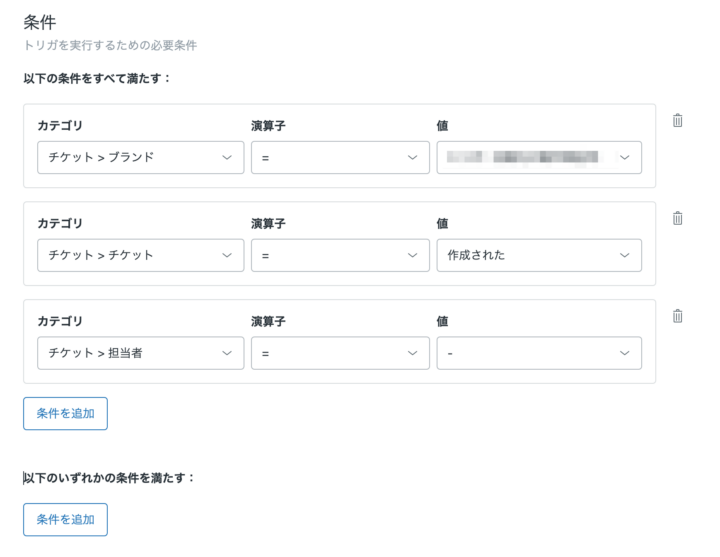Viewport: 720px width, 557px height.
Task: Open the blurred brand value dropdown
Action: point(539,157)
